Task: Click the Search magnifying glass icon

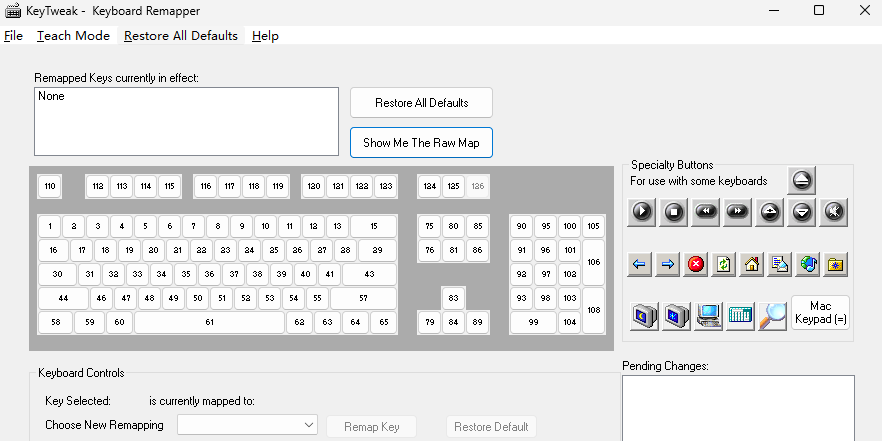Action: pos(772,316)
